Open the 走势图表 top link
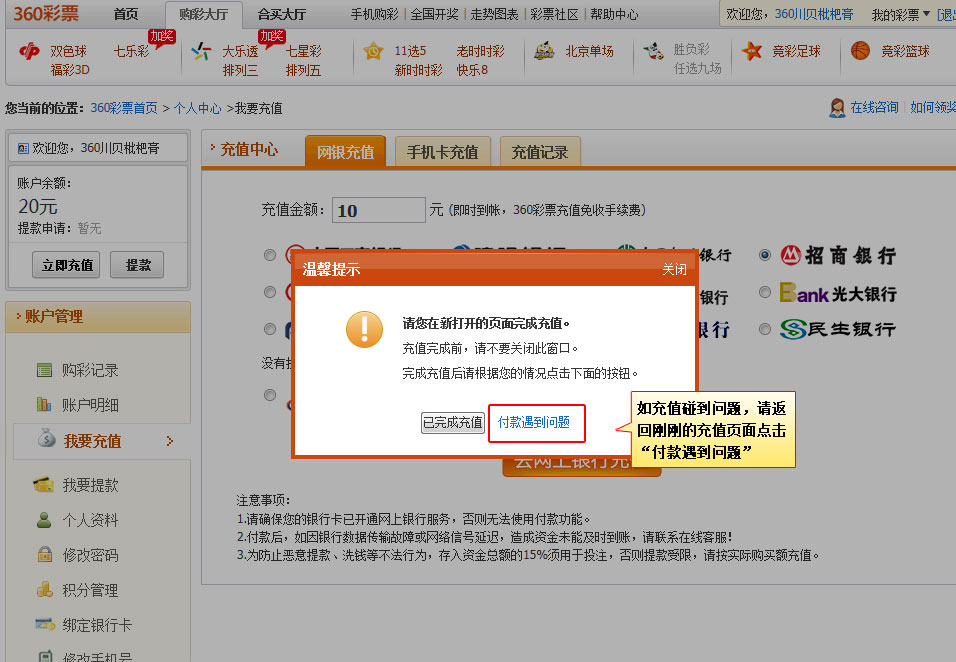The width and height of the screenshot is (956, 662). [494, 15]
